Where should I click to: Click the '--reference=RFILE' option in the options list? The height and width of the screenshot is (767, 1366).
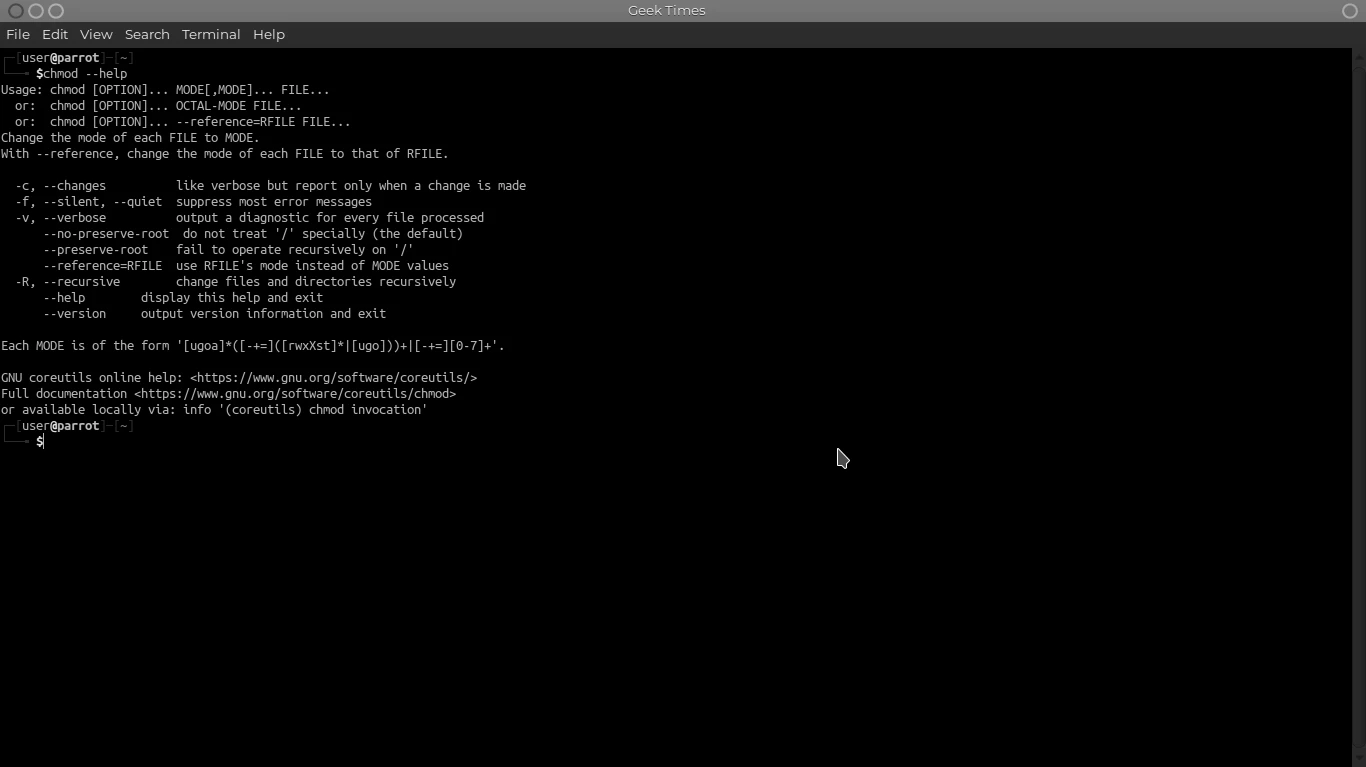click(102, 266)
